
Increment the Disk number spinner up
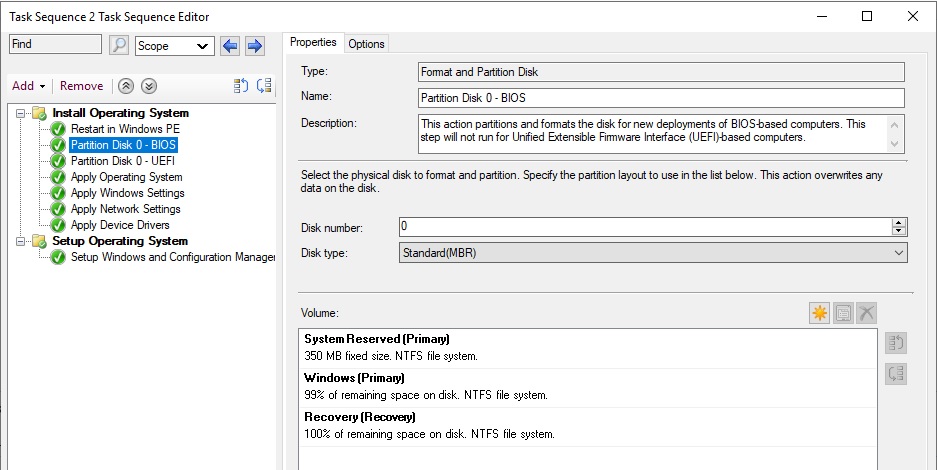(898, 223)
